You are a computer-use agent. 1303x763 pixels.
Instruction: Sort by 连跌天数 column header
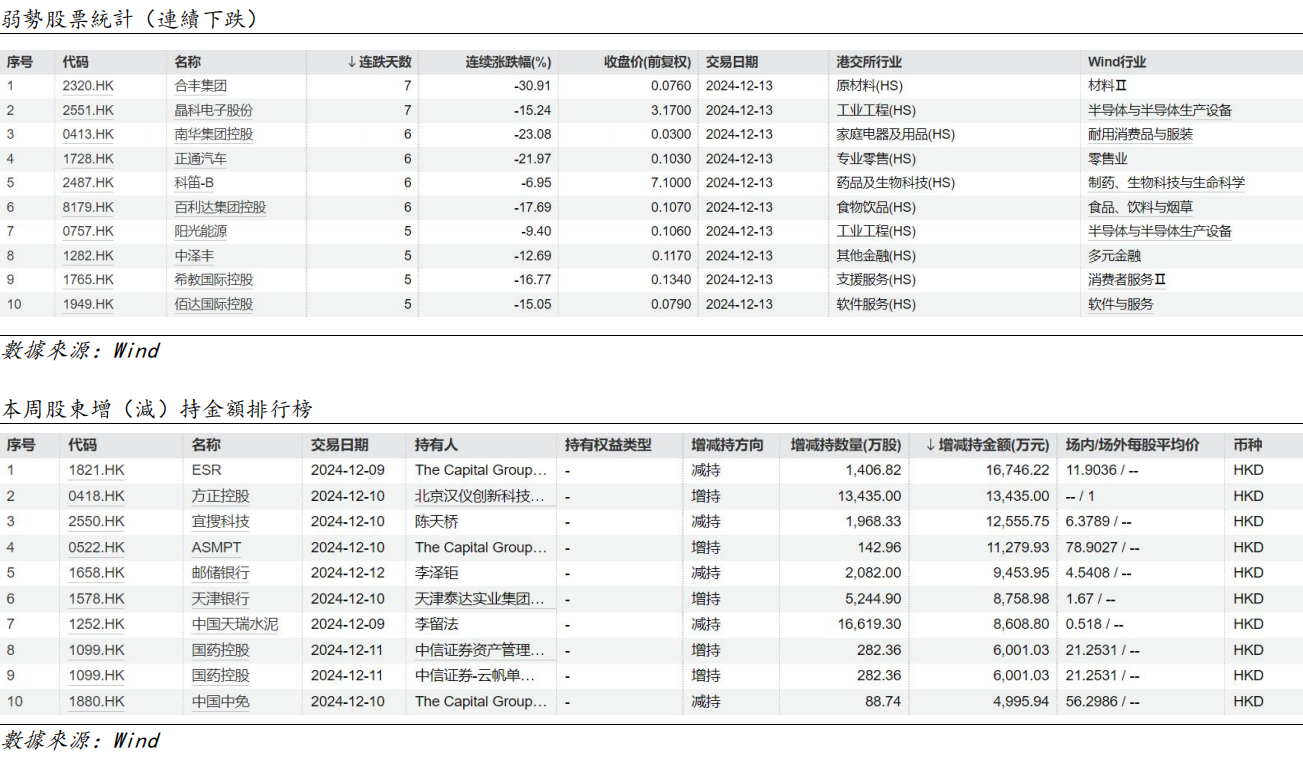[379, 62]
